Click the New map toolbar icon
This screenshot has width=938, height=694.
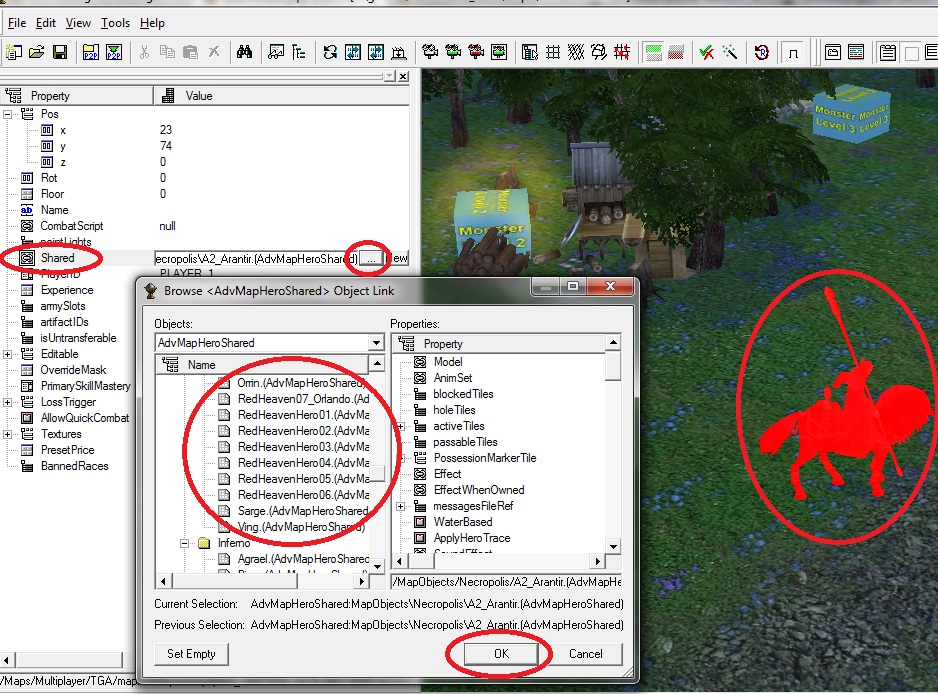[x=14, y=53]
